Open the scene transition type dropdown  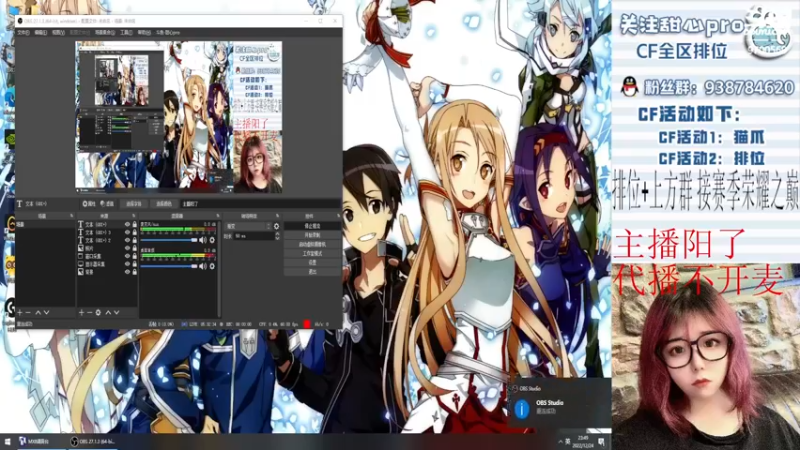point(248,226)
